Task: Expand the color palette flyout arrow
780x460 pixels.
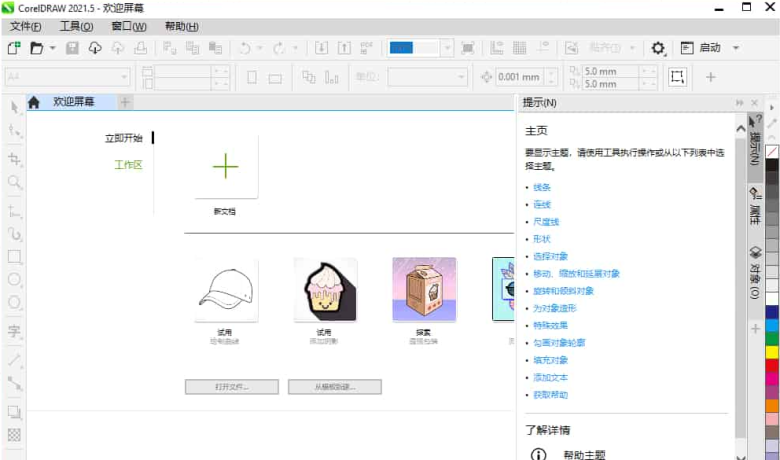Action: [x=772, y=107]
